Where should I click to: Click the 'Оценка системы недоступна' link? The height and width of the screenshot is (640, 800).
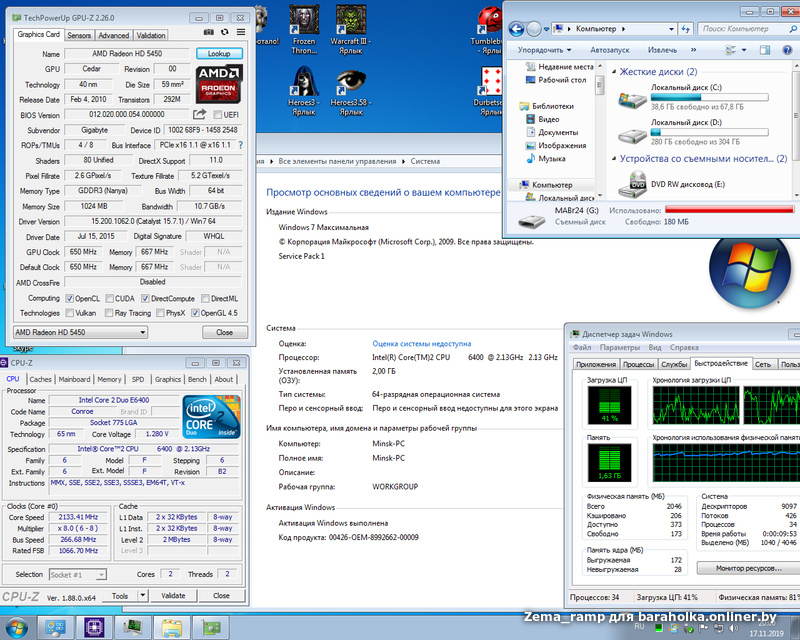pos(421,343)
